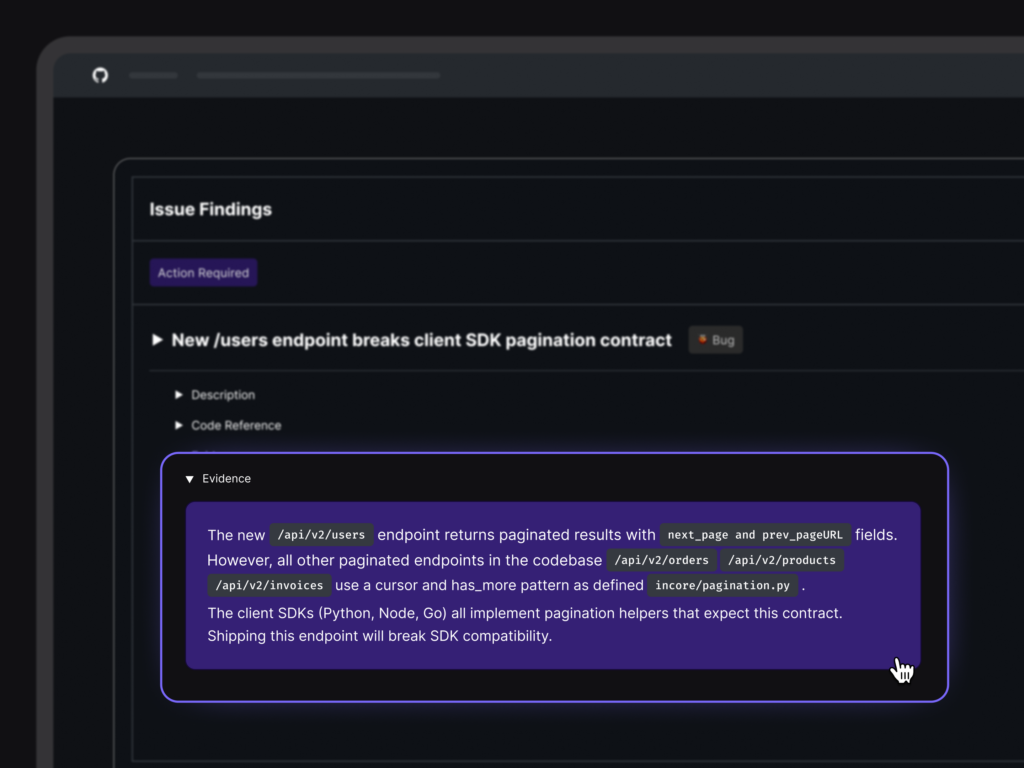Collapse the Evidence section
Image resolution: width=1024 pixels, height=768 pixels.
click(190, 479)
